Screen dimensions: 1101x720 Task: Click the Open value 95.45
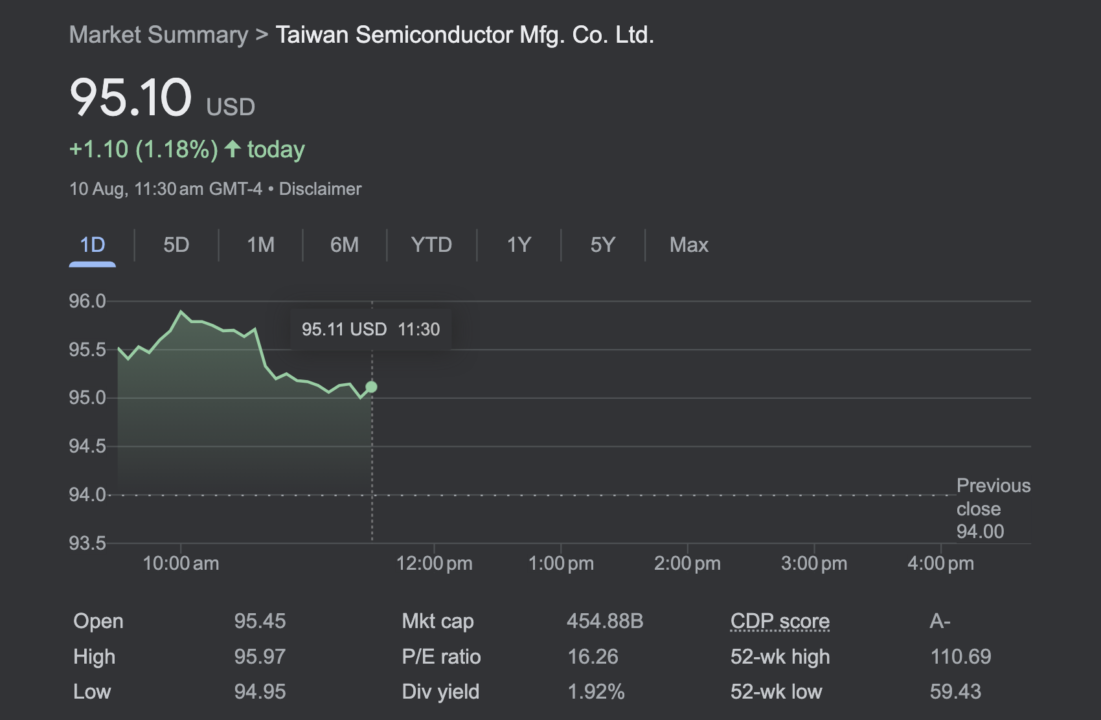tap(260, 622)
